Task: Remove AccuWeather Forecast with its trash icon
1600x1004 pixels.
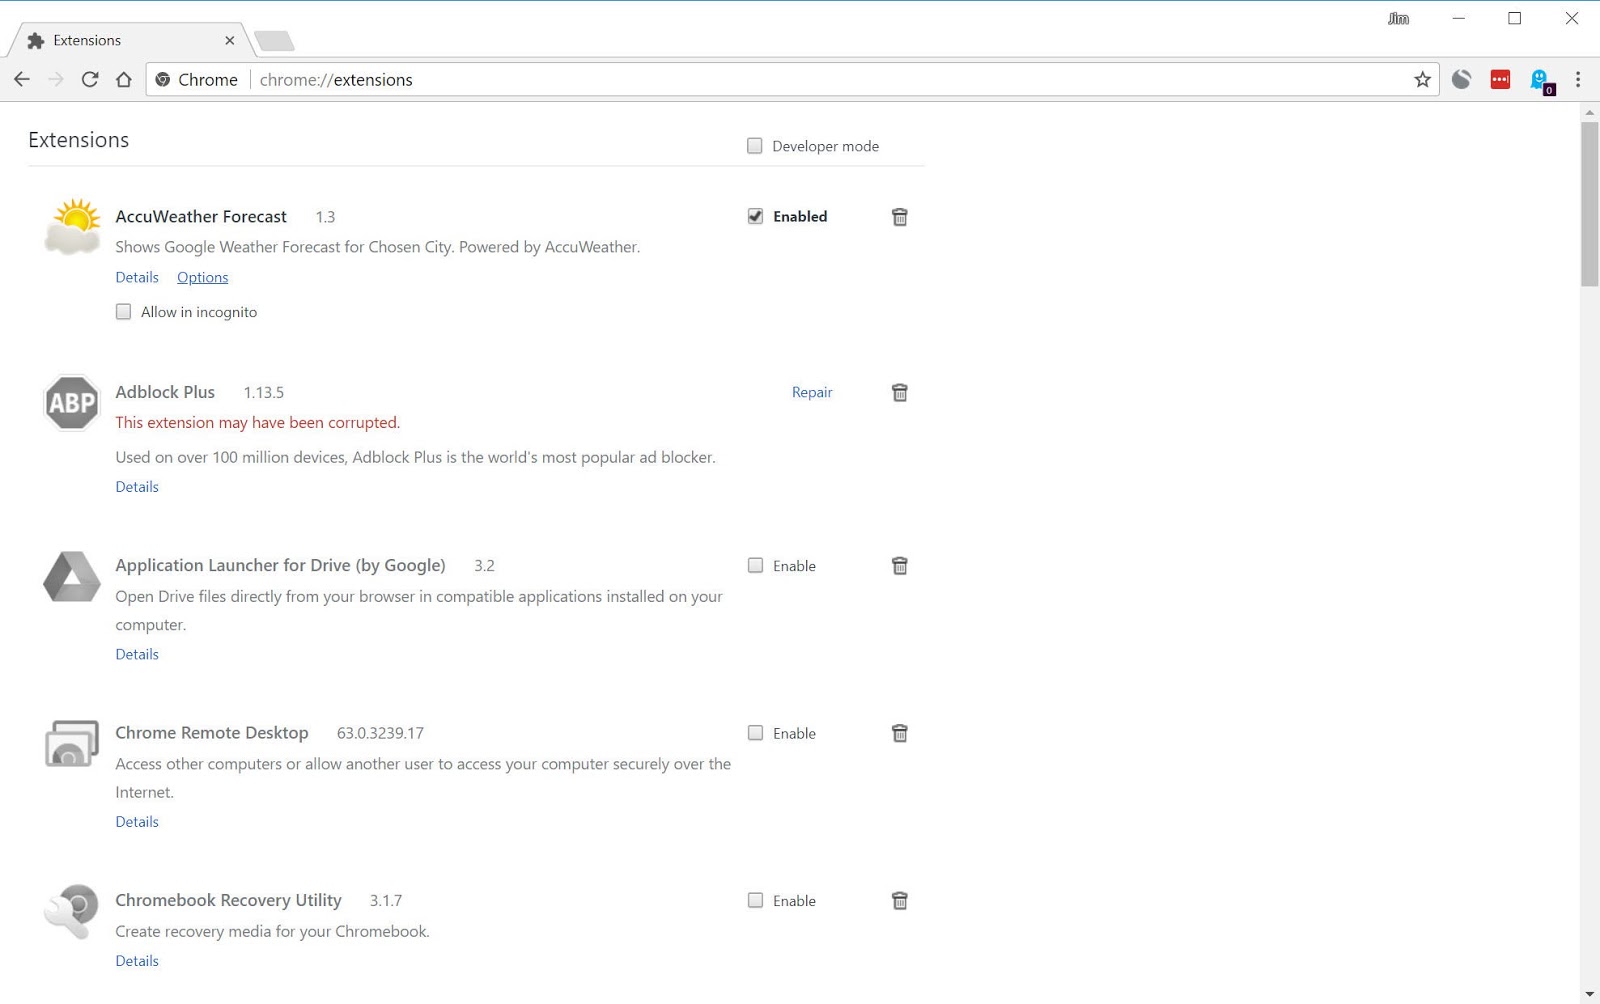Action: (x=900, y=217)
